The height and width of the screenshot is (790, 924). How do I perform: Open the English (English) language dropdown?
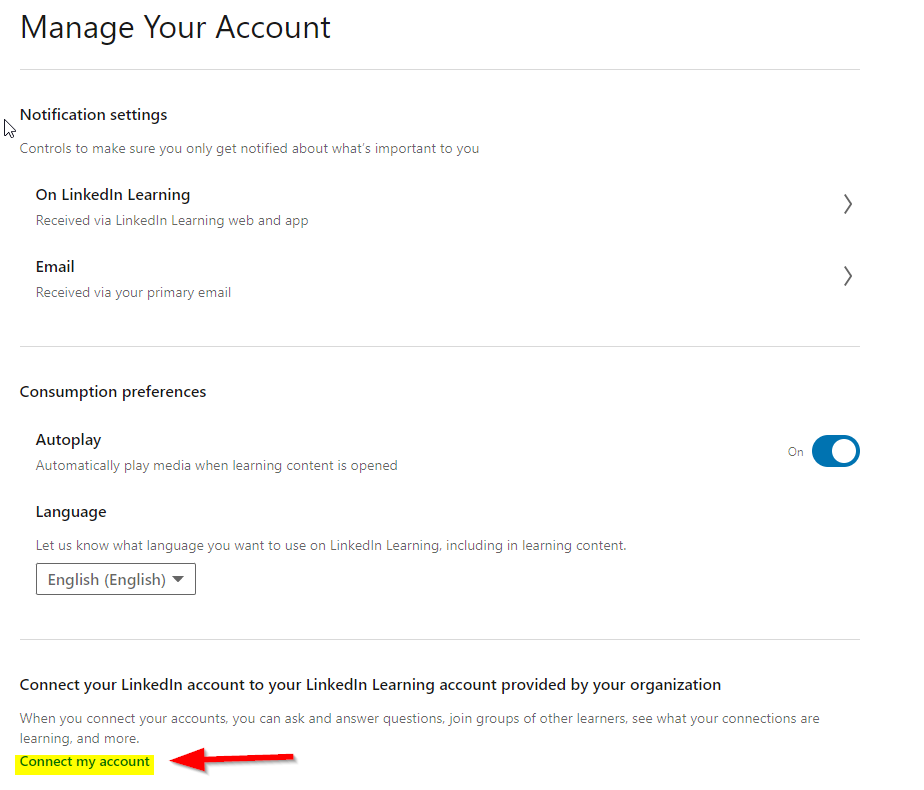click(116, 579)
